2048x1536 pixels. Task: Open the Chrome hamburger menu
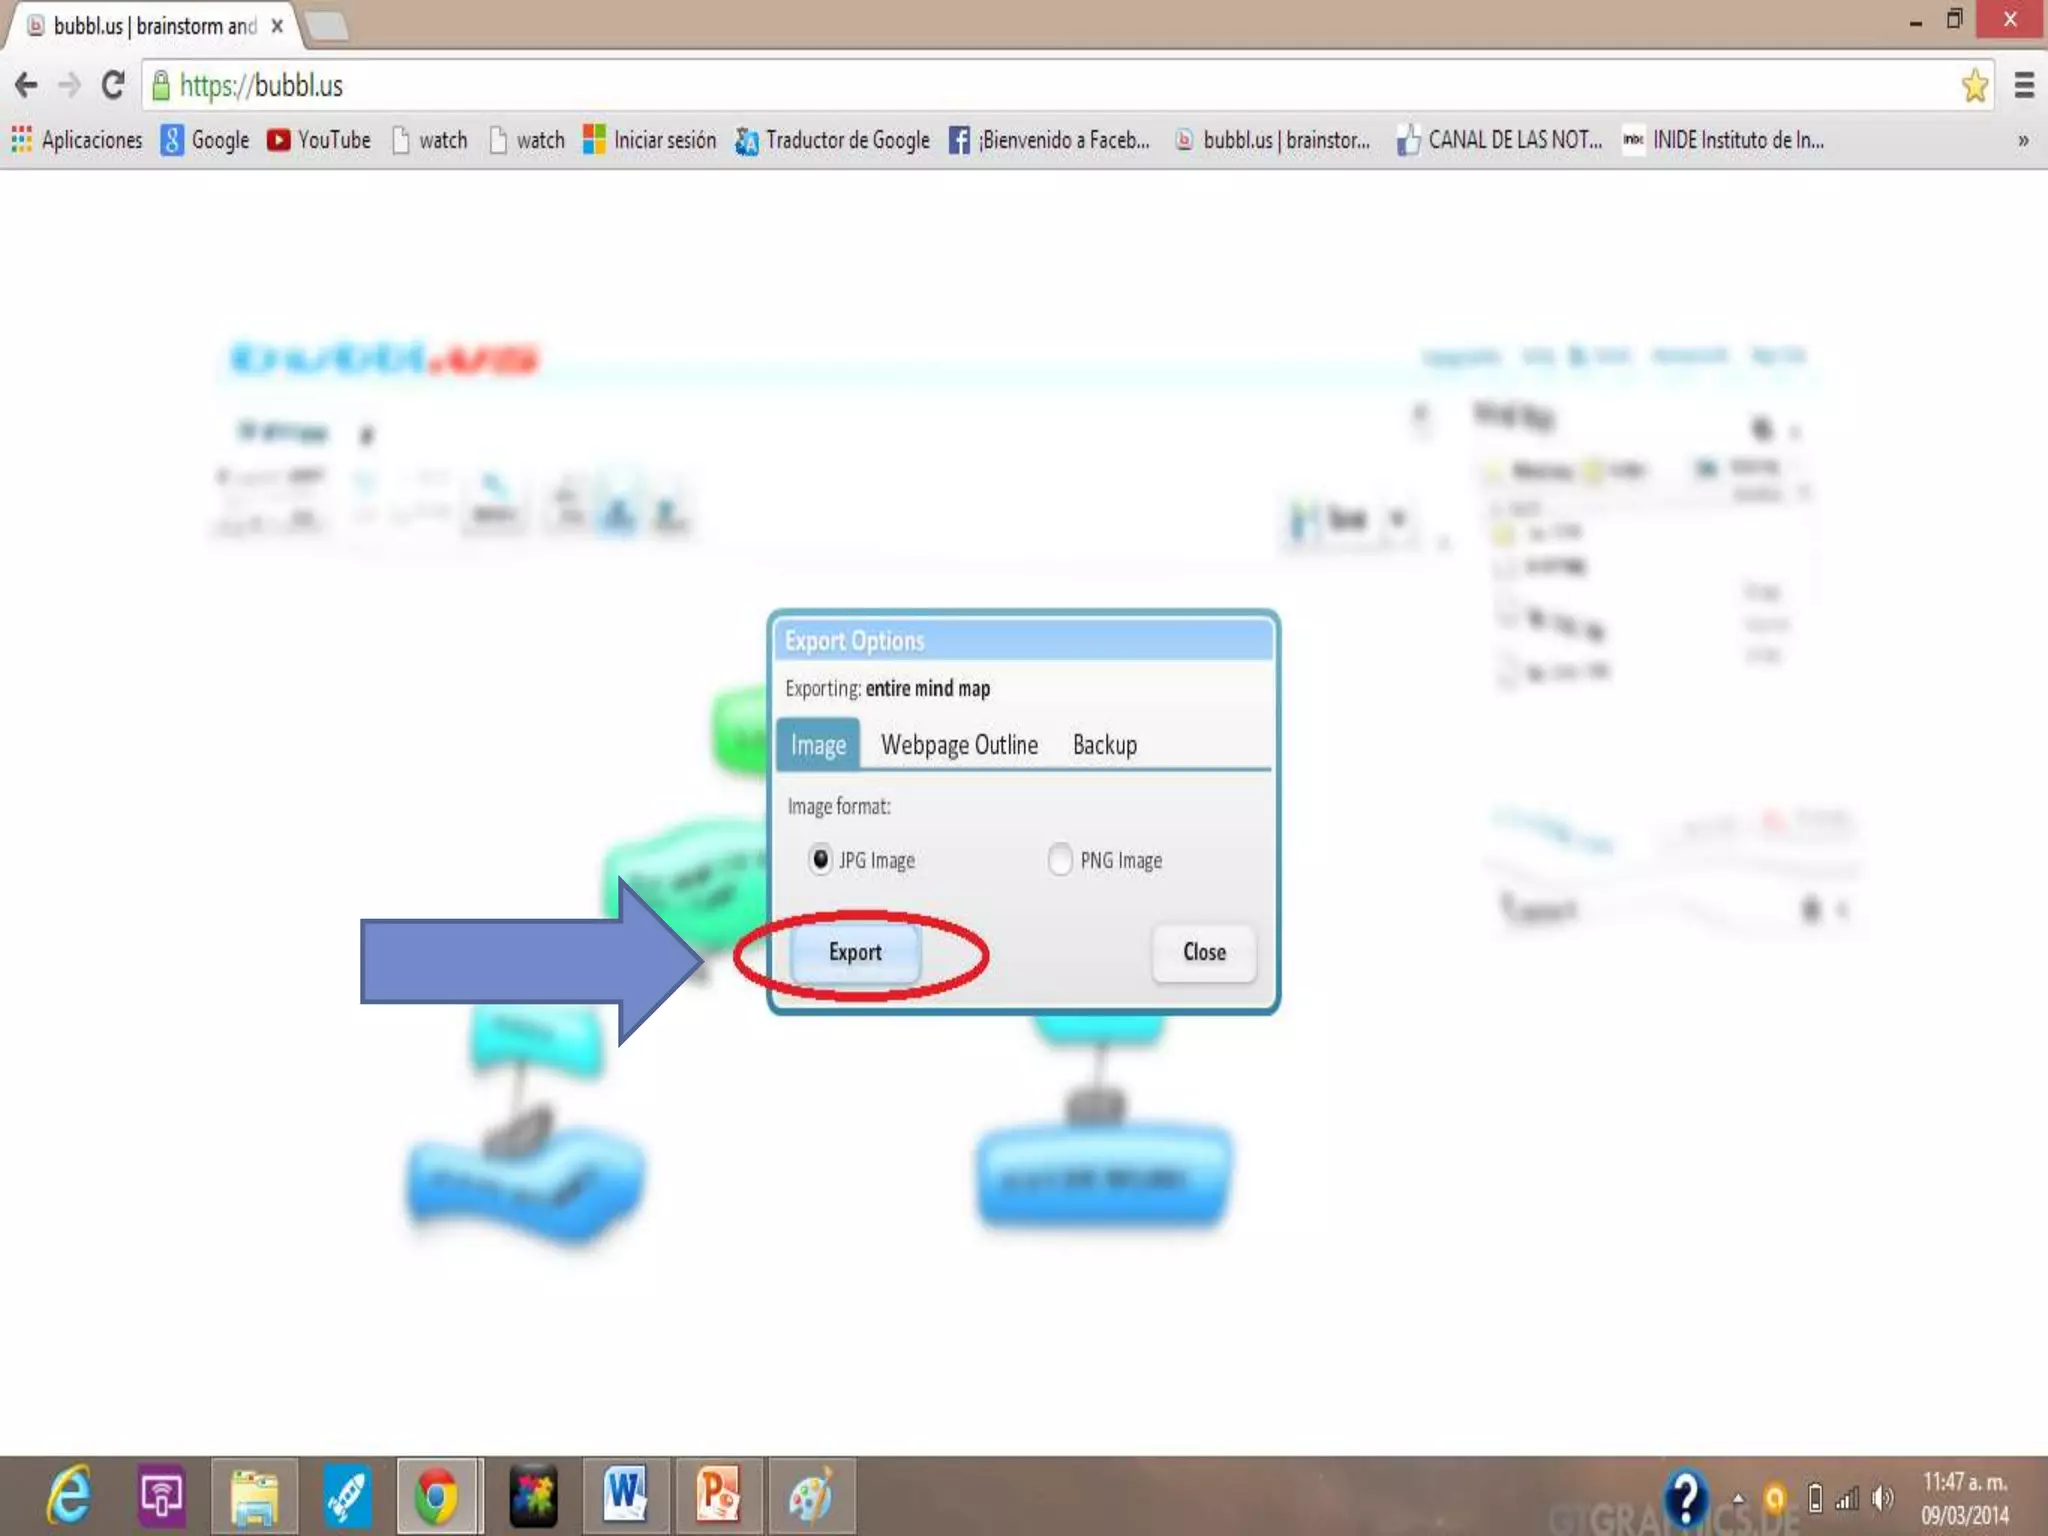(x=2024, y=86)
